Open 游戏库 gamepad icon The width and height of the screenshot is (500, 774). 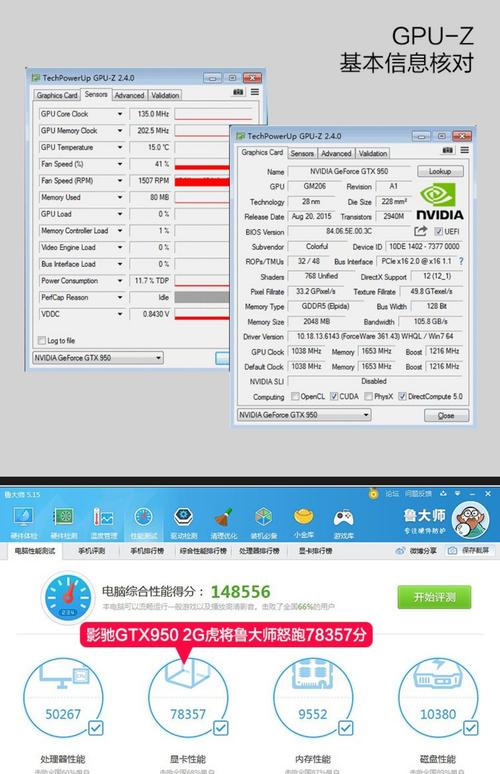coord(344,522)
